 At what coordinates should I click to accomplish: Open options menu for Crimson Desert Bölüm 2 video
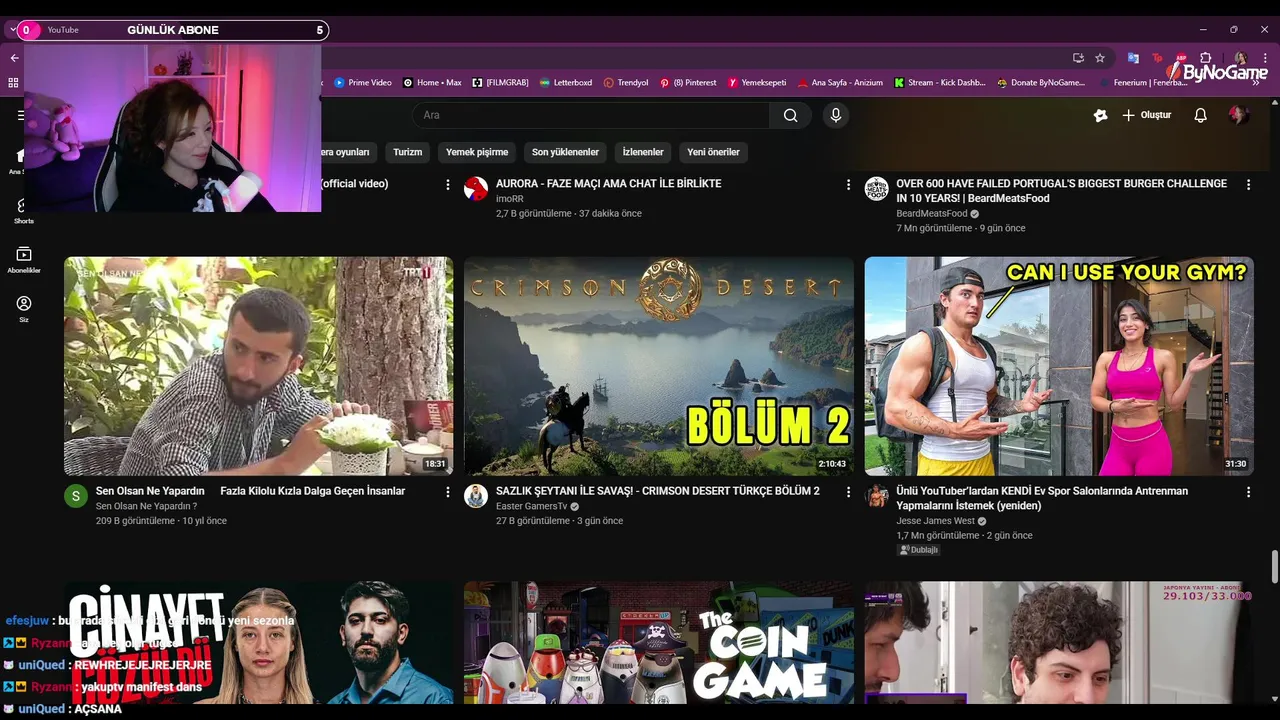click(x=848, y=492)
